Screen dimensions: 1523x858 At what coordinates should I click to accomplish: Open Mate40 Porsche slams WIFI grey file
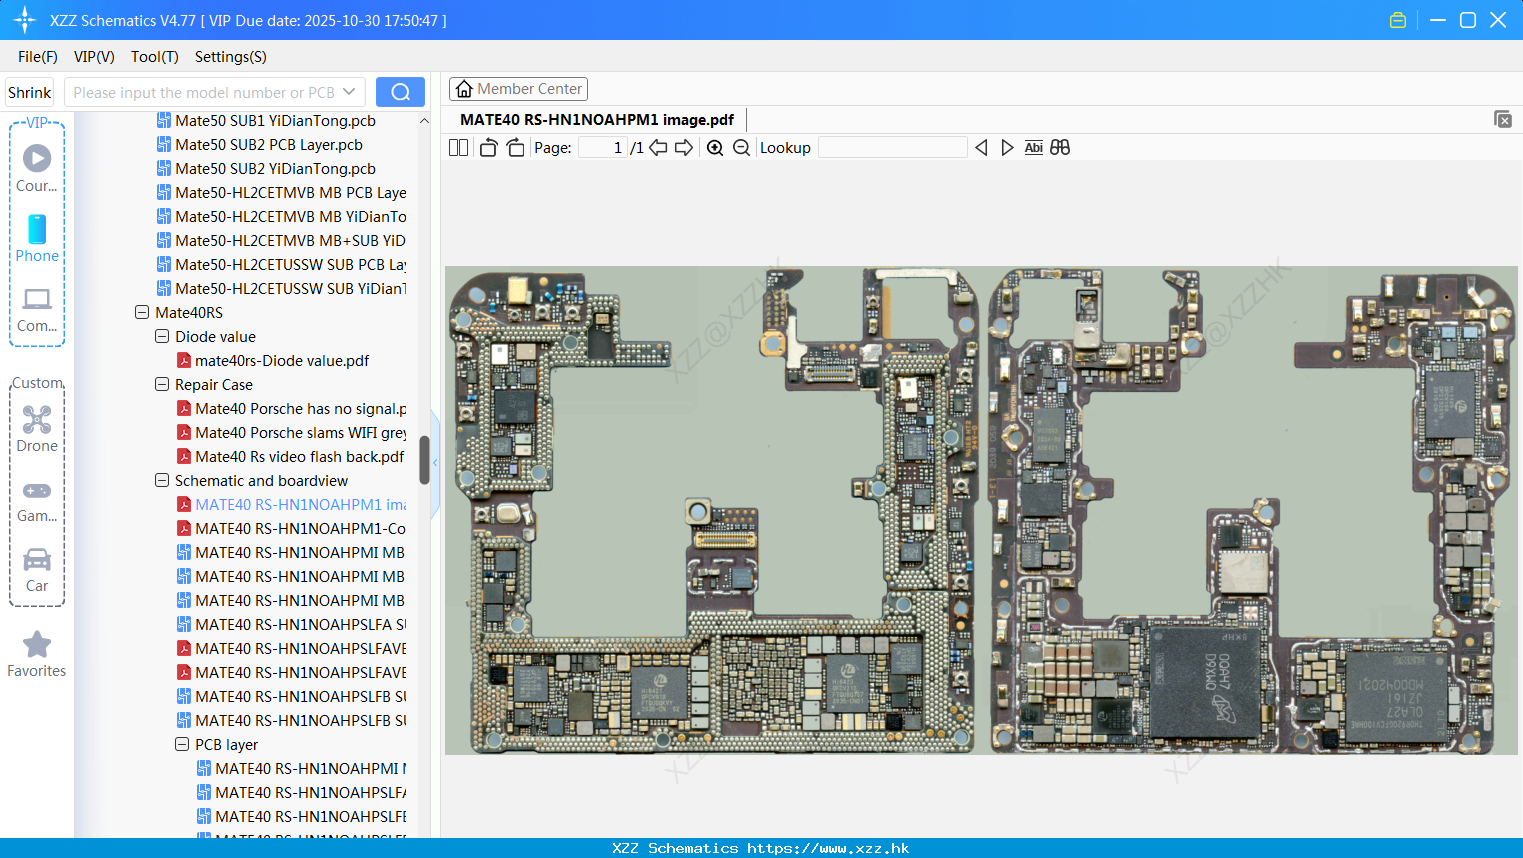tap(301, 432)
